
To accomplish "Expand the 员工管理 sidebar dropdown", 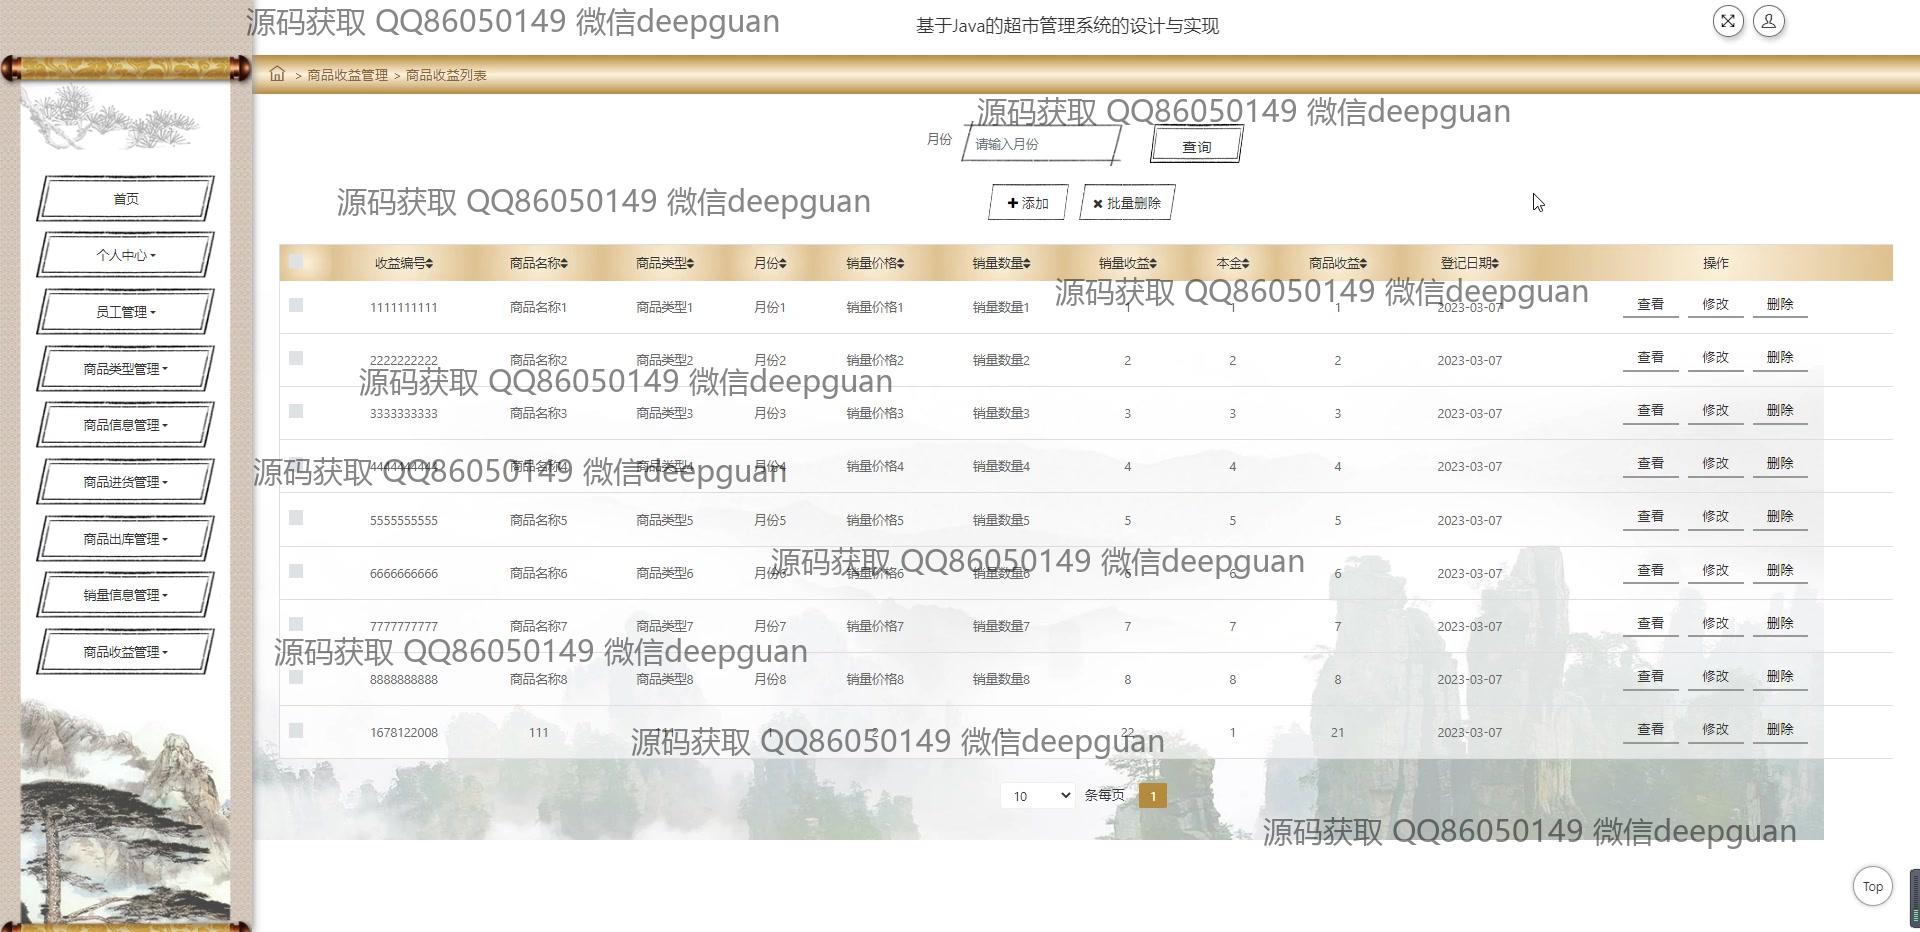I will 125,311.
